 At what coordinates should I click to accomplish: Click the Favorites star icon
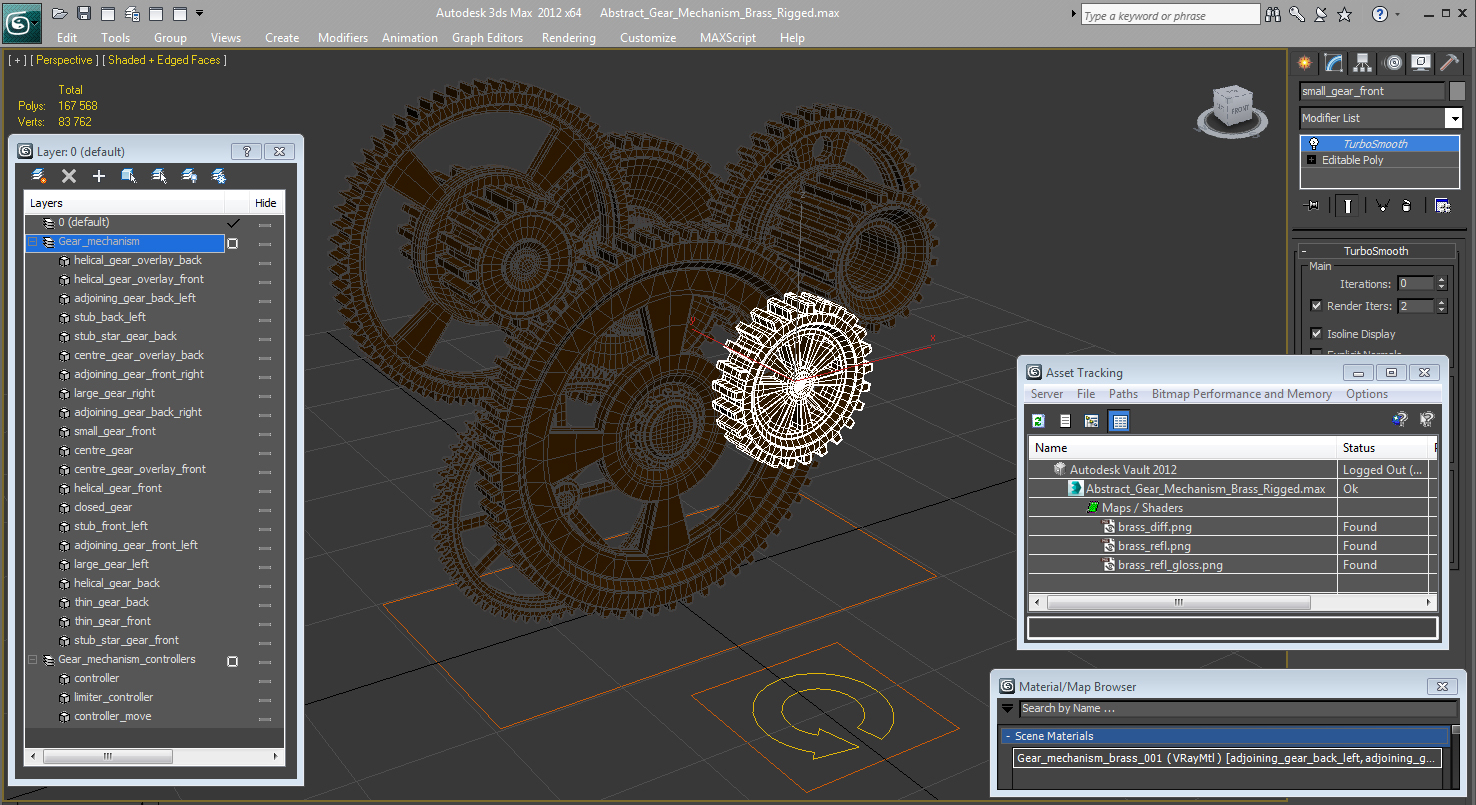pyautogui.click(x=1345, y=14)
